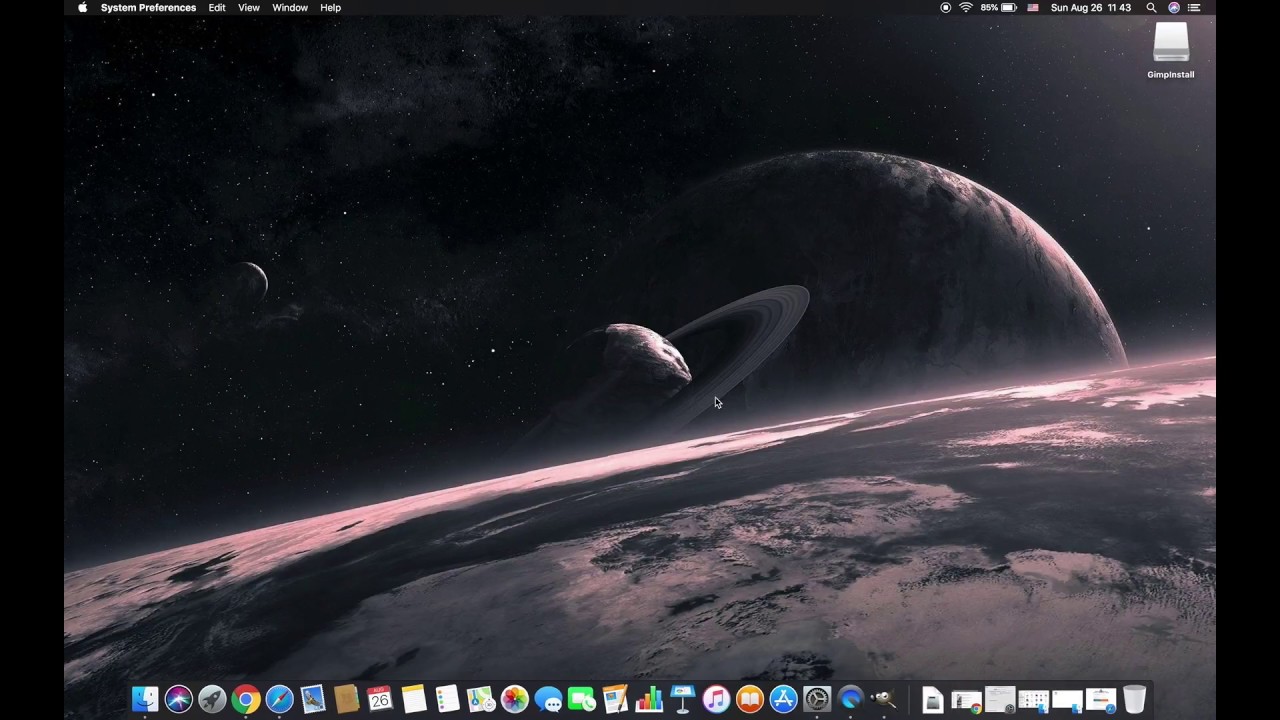
Task: Open the System Preferences application menu
Action: pyautogui.click(x=148, y=7)
